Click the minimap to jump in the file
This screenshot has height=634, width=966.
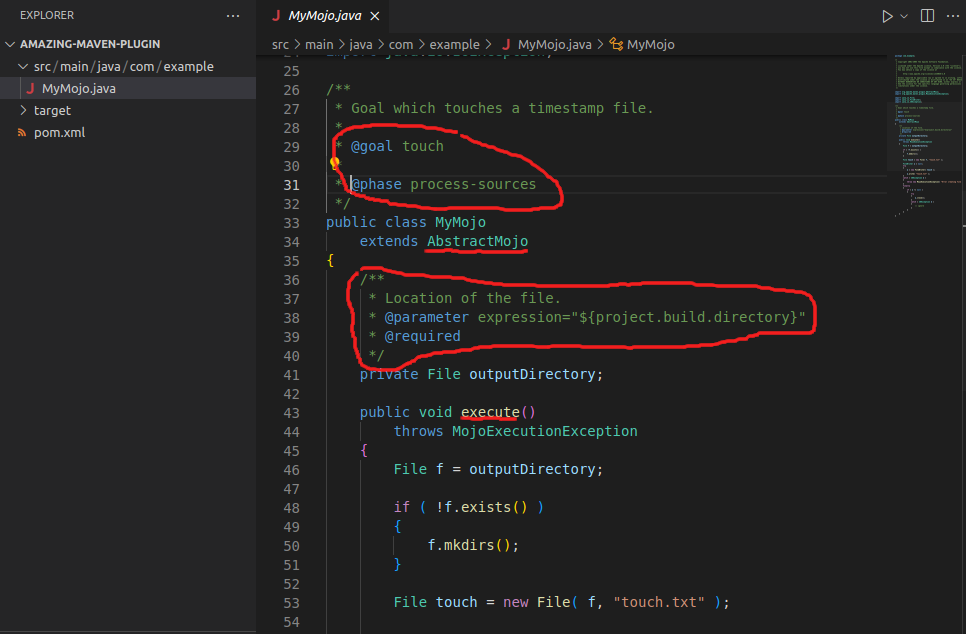(x=925, y=130)
